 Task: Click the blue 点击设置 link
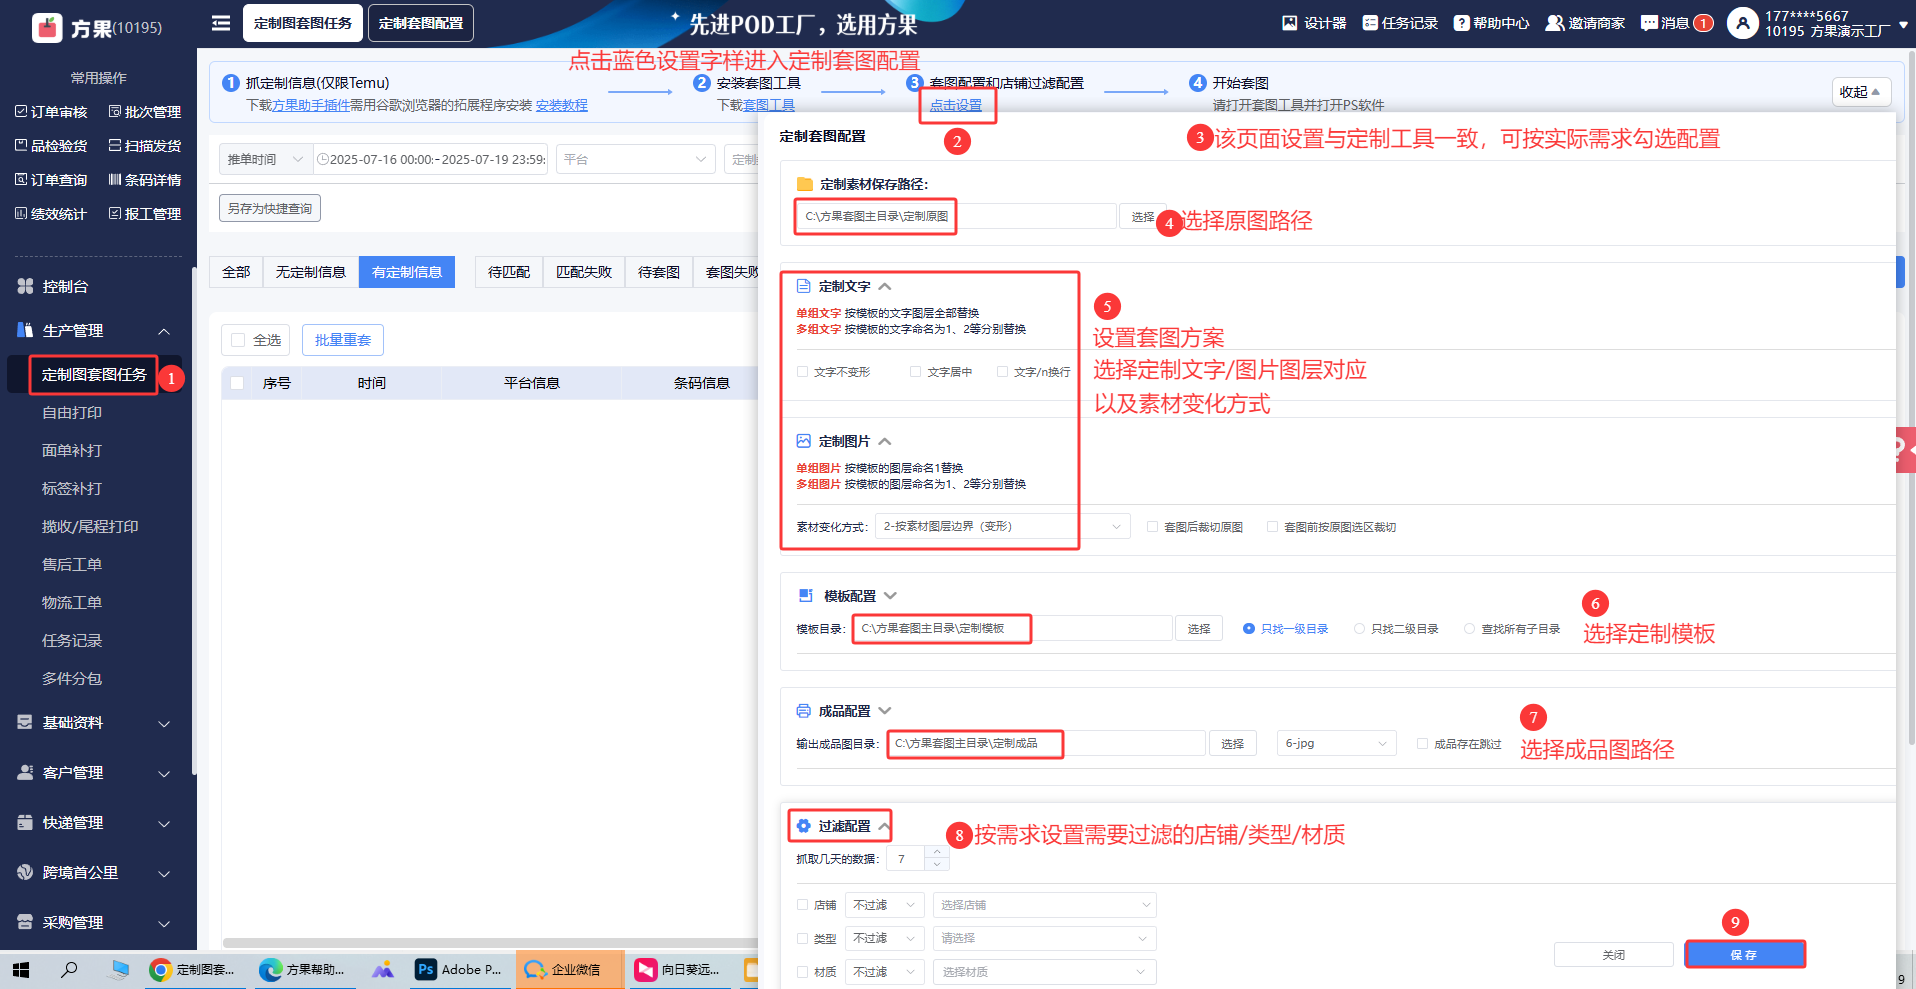tap(956, 105)
